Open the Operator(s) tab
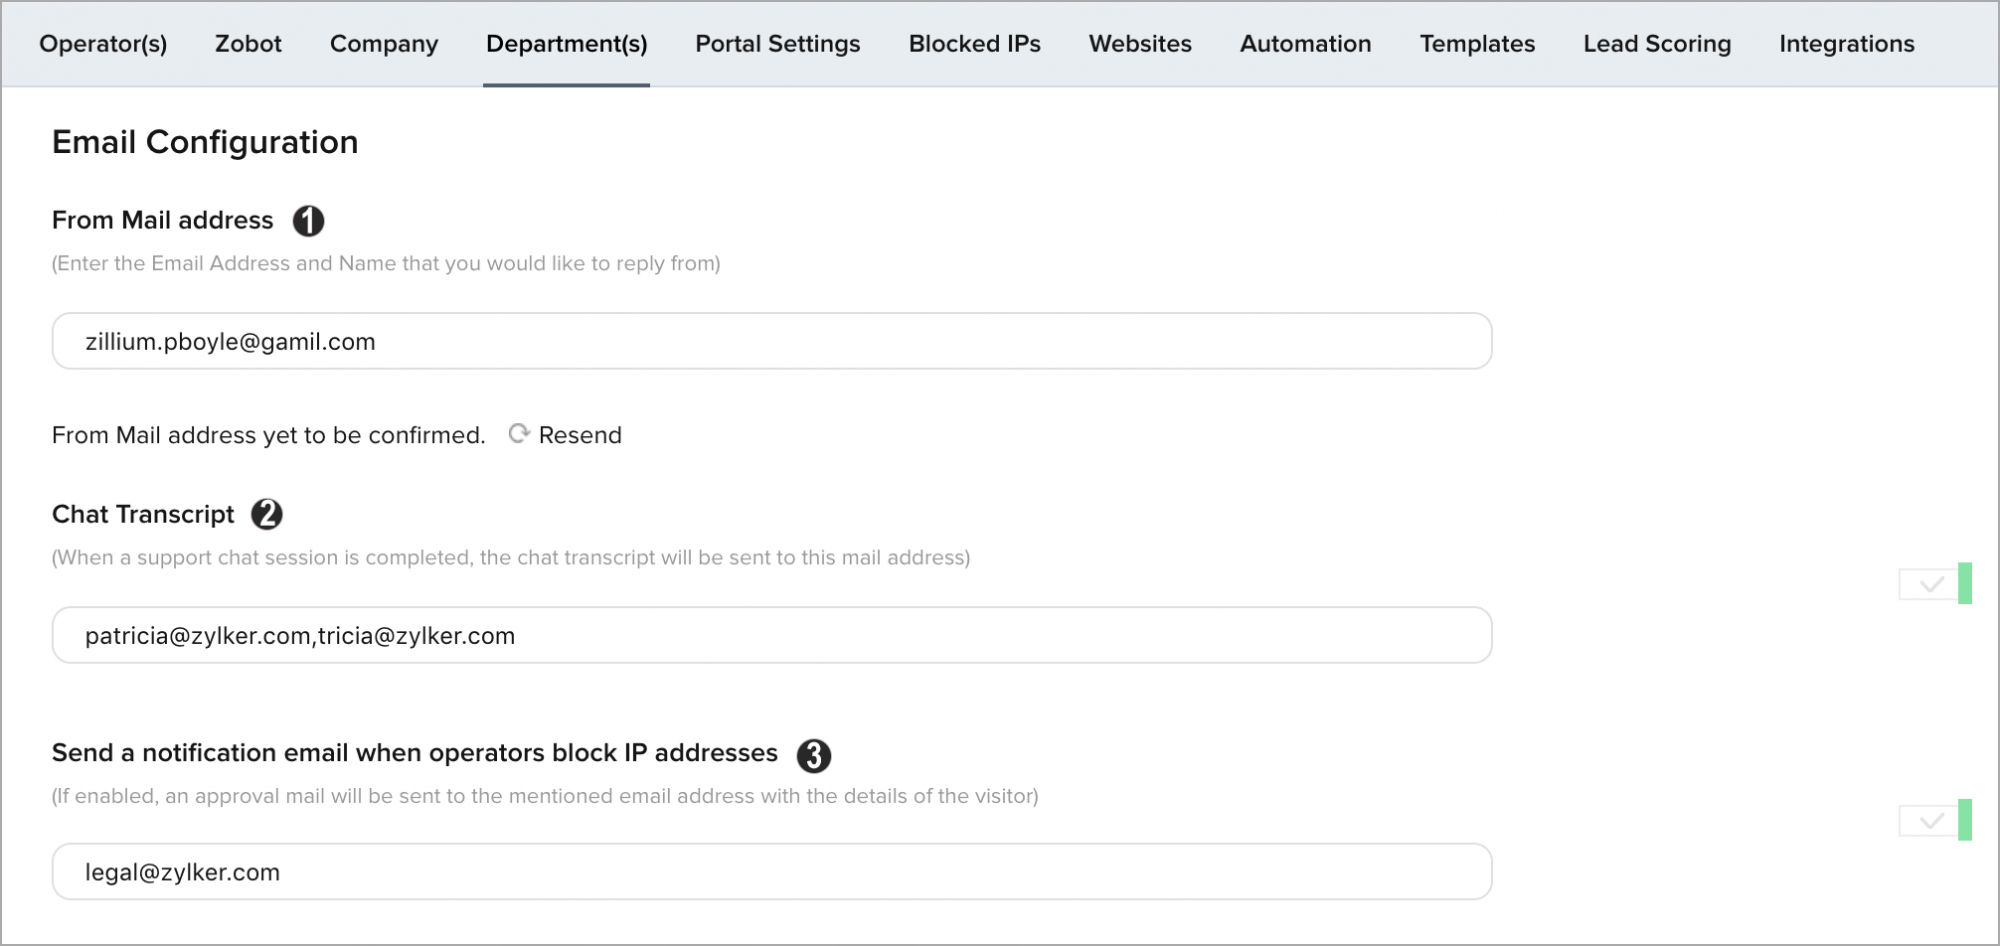The width and height of the screenshot is (2000, 946). click(x=103, y=44)
